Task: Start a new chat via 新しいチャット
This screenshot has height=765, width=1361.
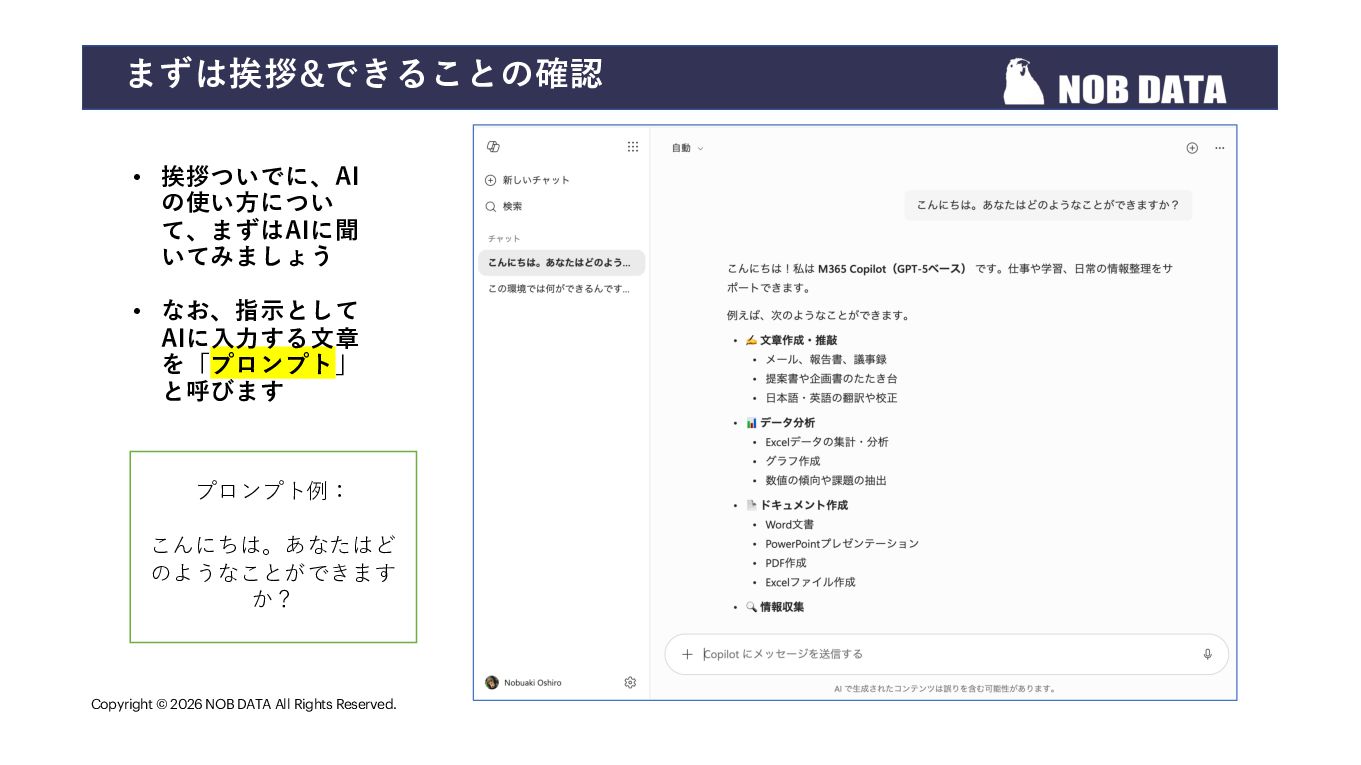Action: [x=527, y=180]
